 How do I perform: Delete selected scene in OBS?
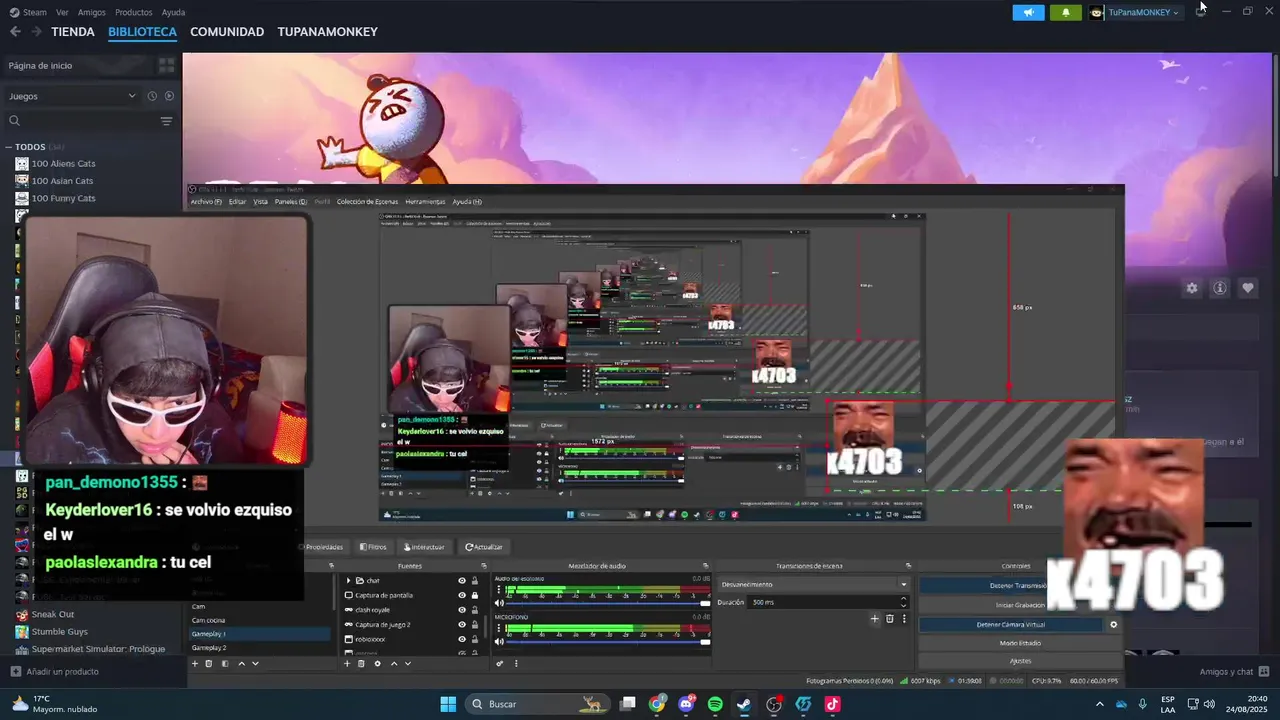209,663
